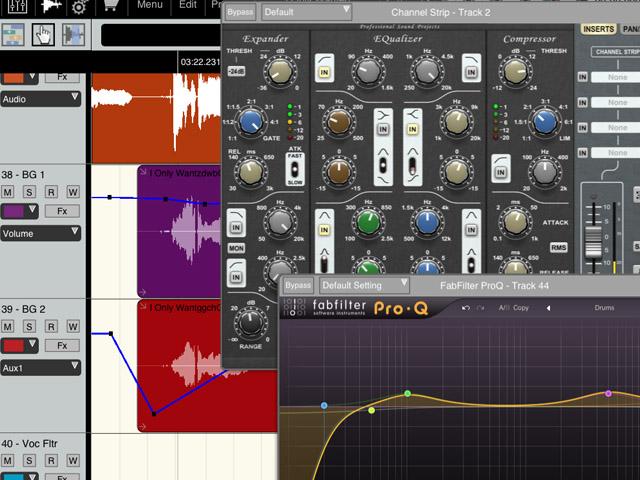Toggle the Compressor sidechain filter IN button

point(500,172)
